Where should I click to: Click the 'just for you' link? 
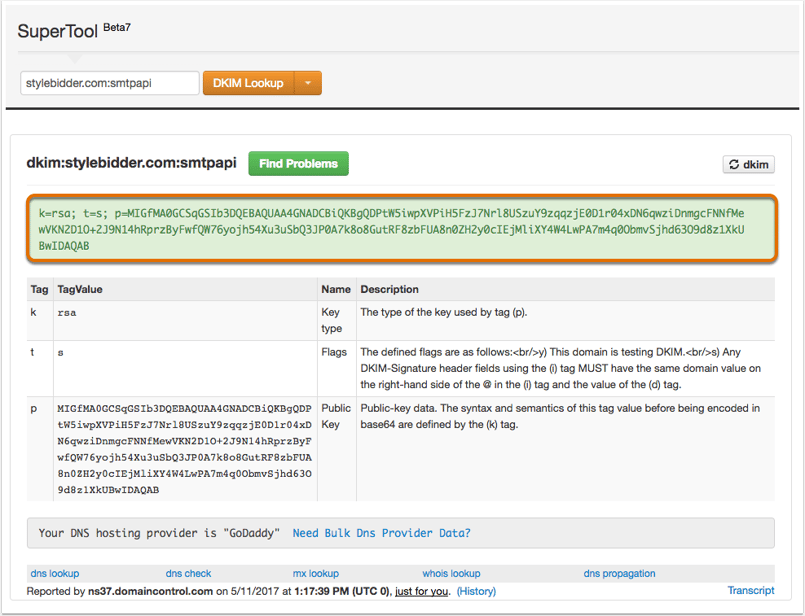(421, 591)
